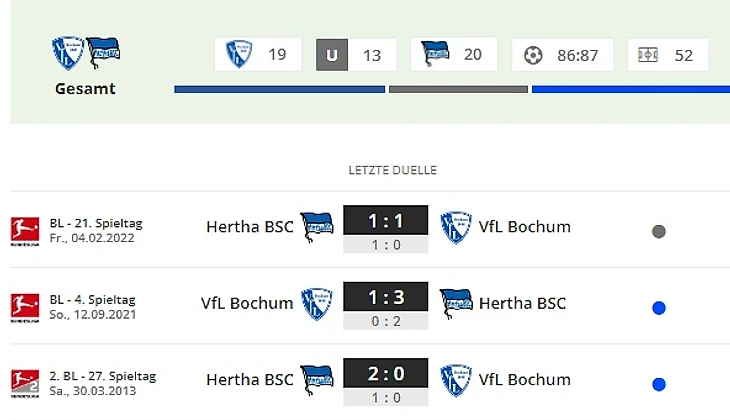Open the 2:0 match result from 2013
730x420 pixels.
[385, 373]
